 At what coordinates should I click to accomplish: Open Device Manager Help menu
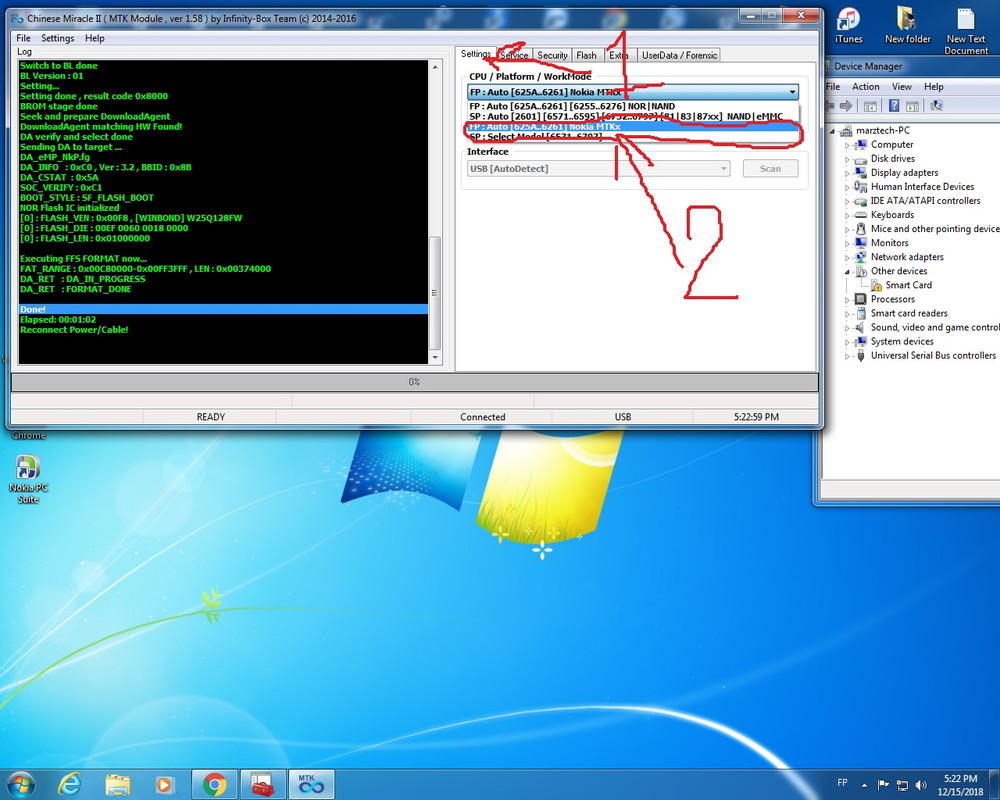click(x=933, y=87)
